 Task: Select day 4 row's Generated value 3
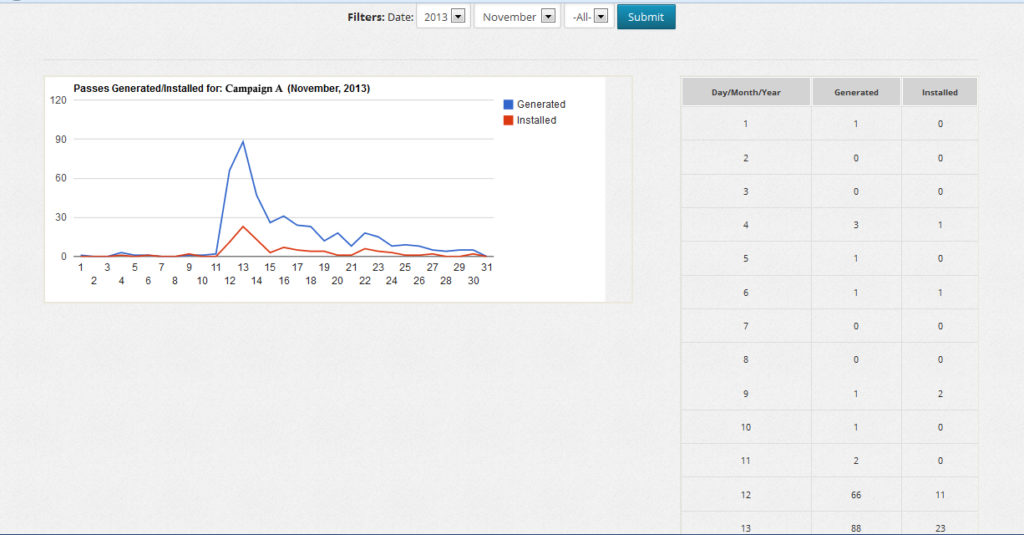(856, 225)
